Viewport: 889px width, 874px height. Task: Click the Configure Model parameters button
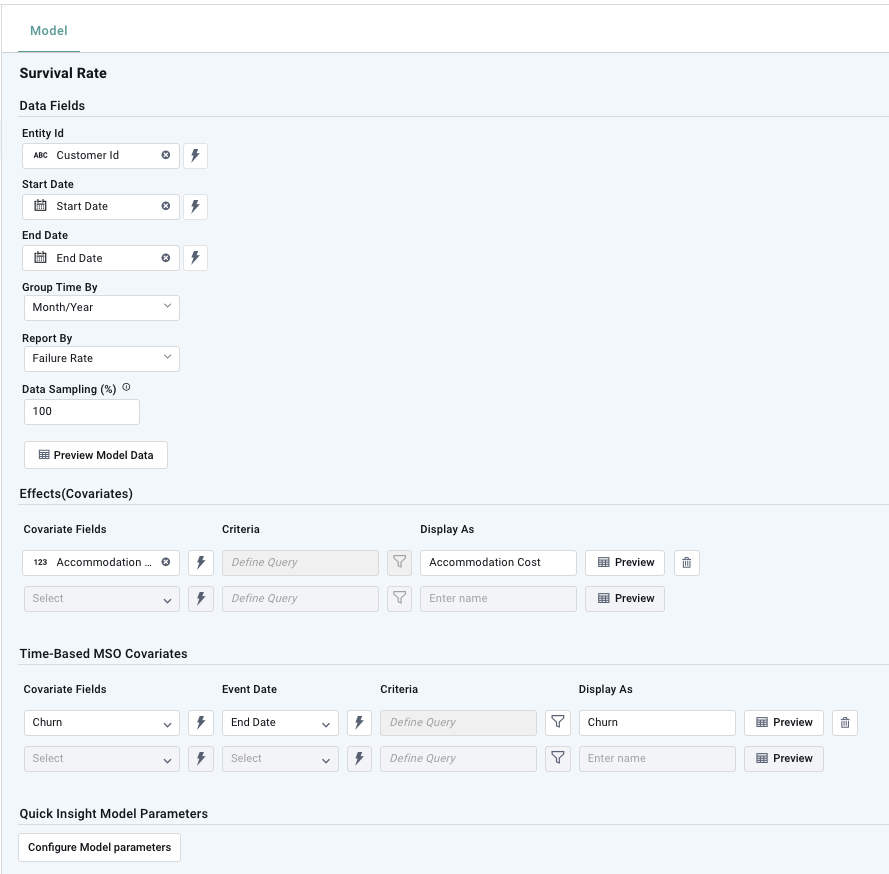click(x=99, y=847)
